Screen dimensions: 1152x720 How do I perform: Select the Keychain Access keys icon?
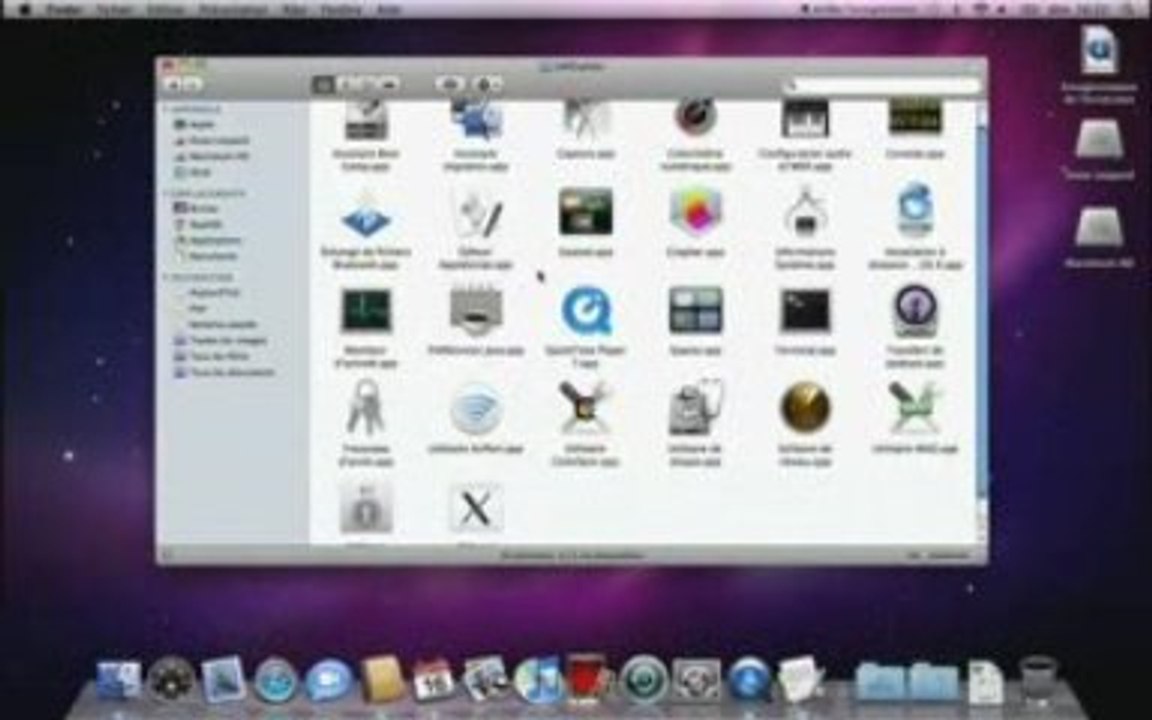[366, 406]
